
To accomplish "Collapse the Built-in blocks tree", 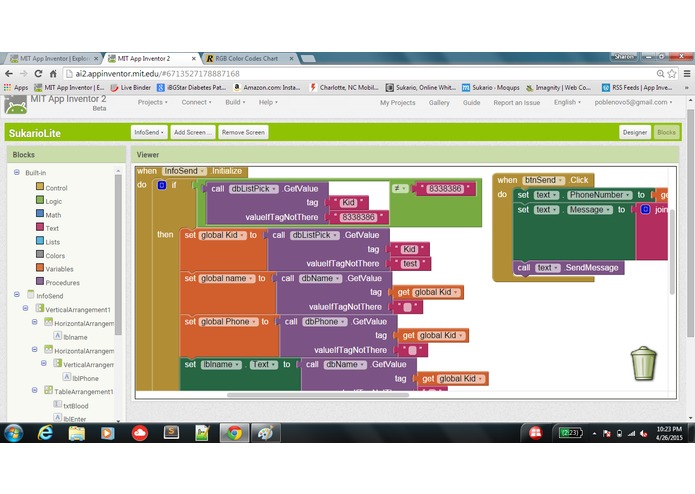I will click(x=17, y=172).
